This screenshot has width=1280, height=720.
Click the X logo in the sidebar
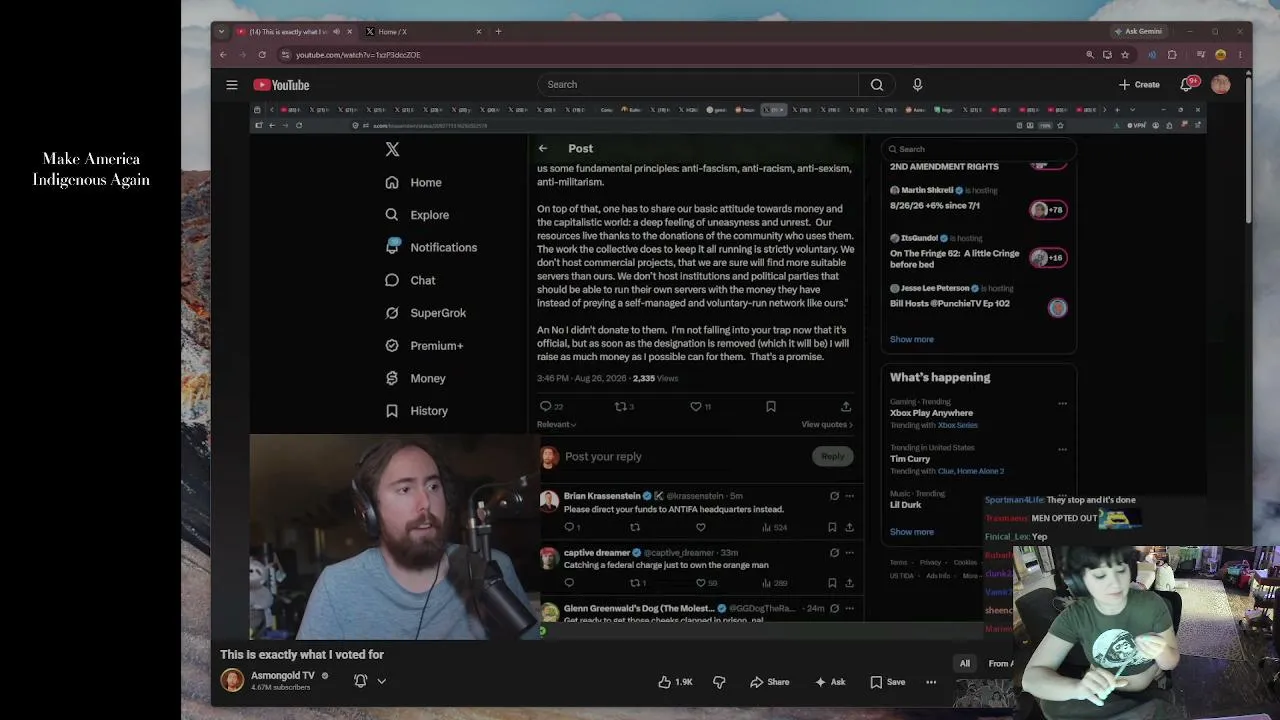tap(392, 149)
